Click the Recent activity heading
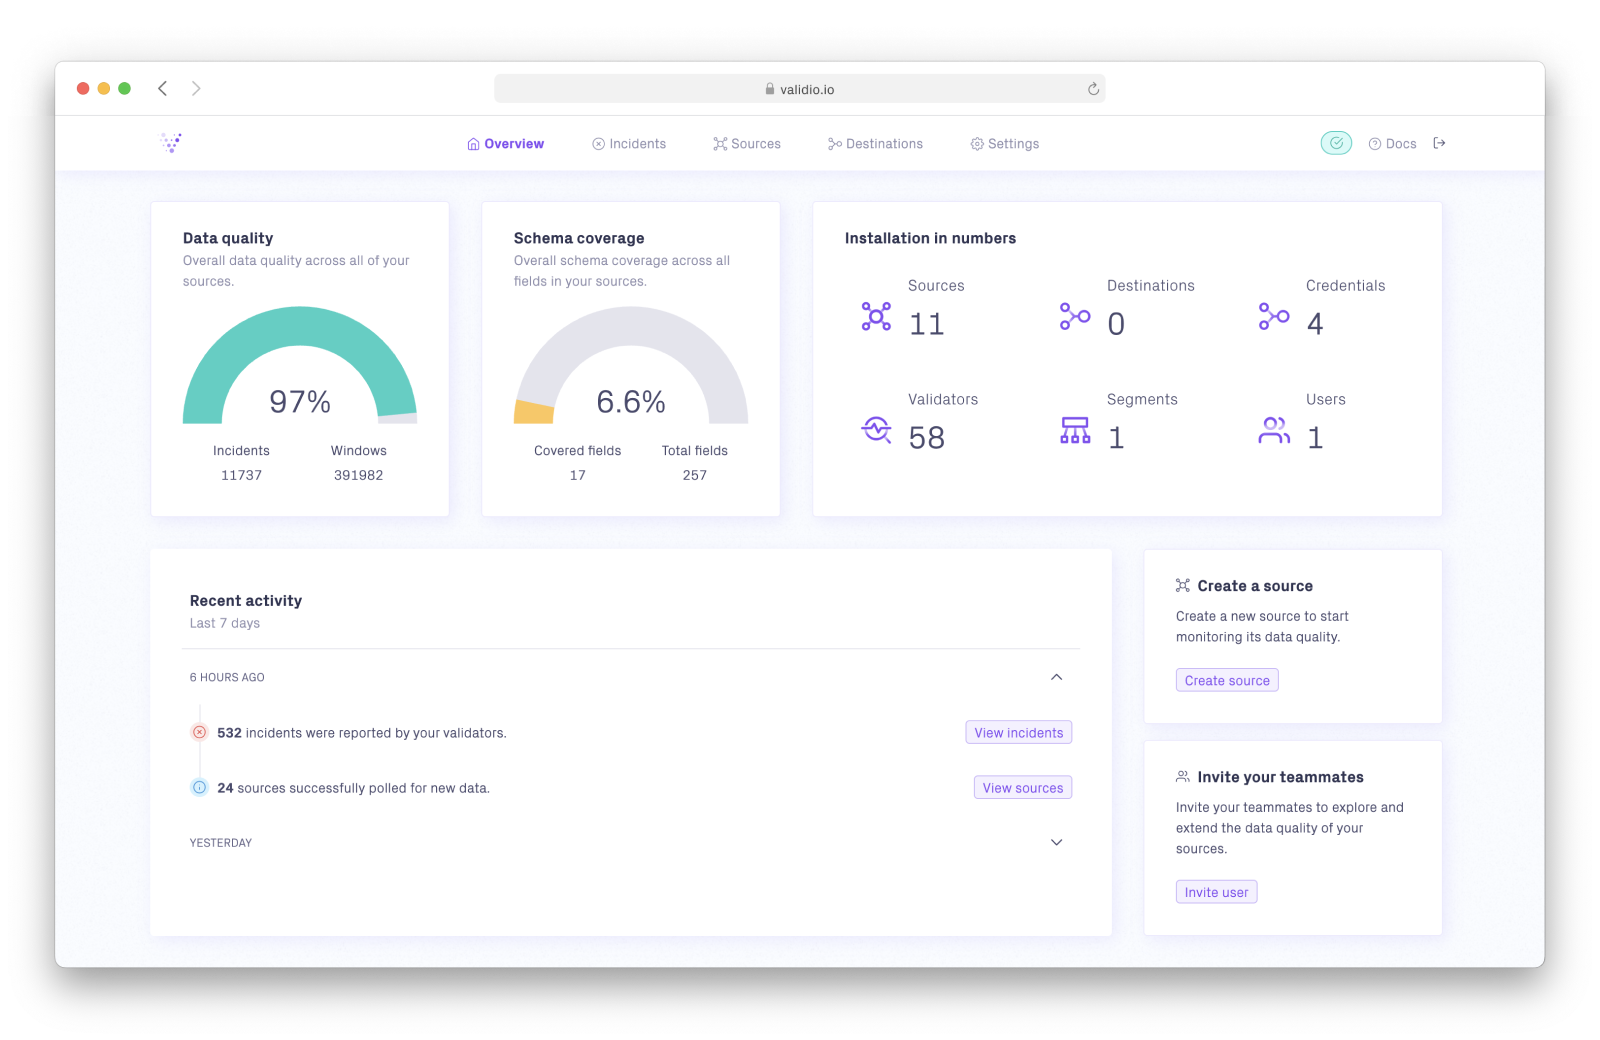Screen dimensions: 1600x1040 point(246,601)
